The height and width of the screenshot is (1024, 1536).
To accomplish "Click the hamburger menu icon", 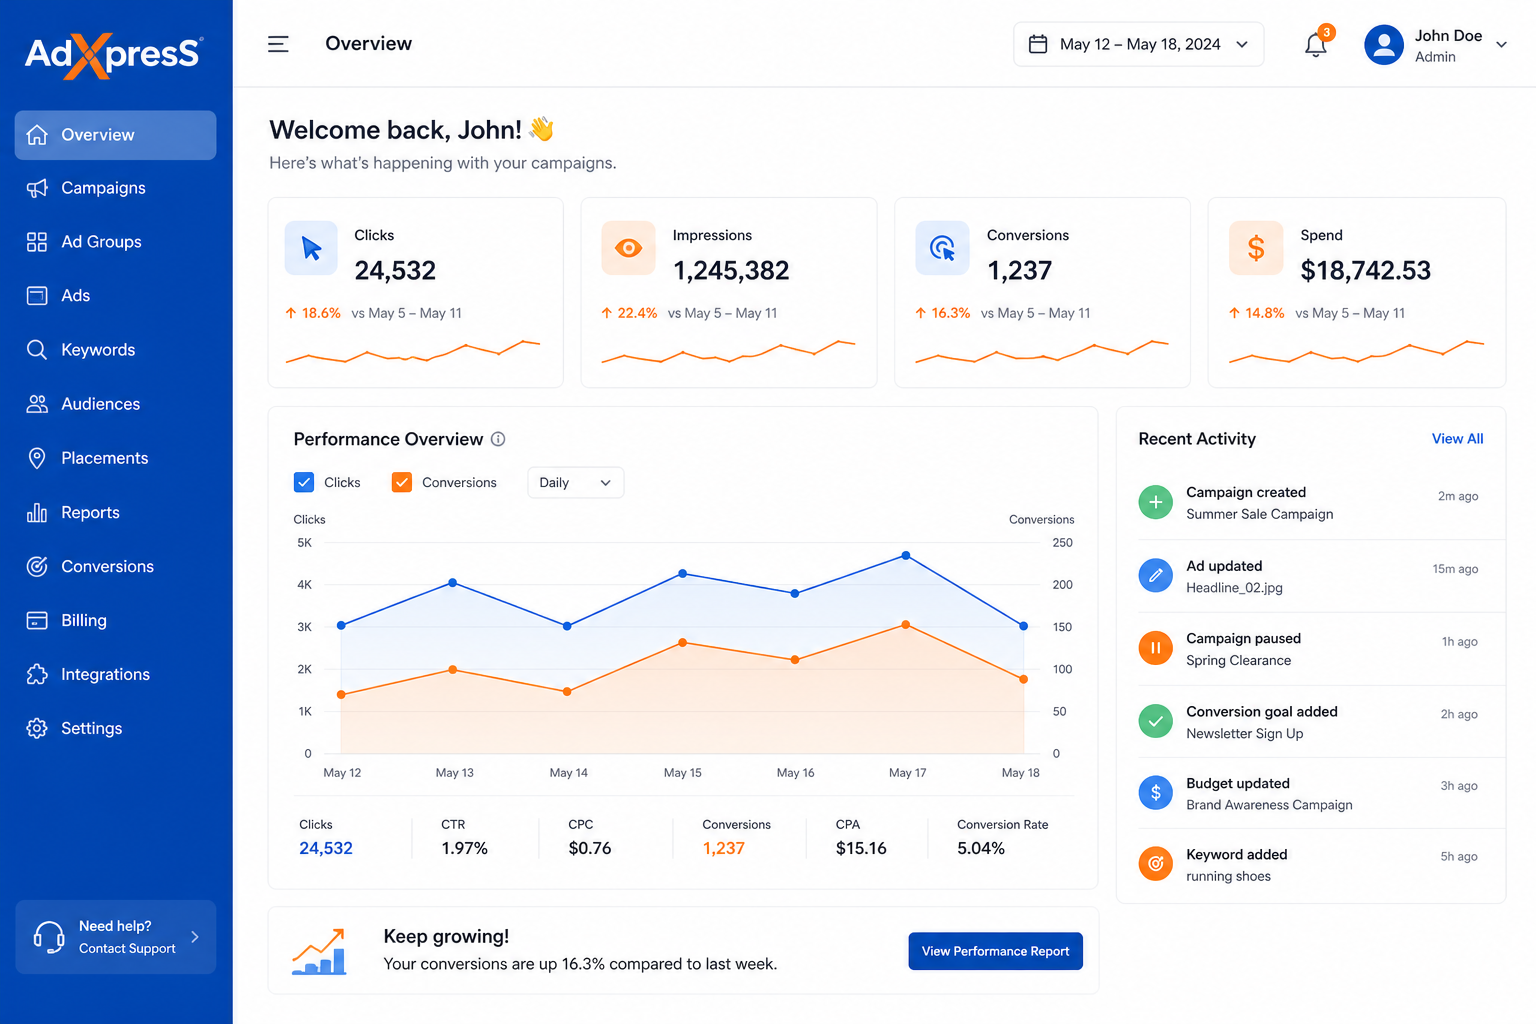I will (278, 44).
